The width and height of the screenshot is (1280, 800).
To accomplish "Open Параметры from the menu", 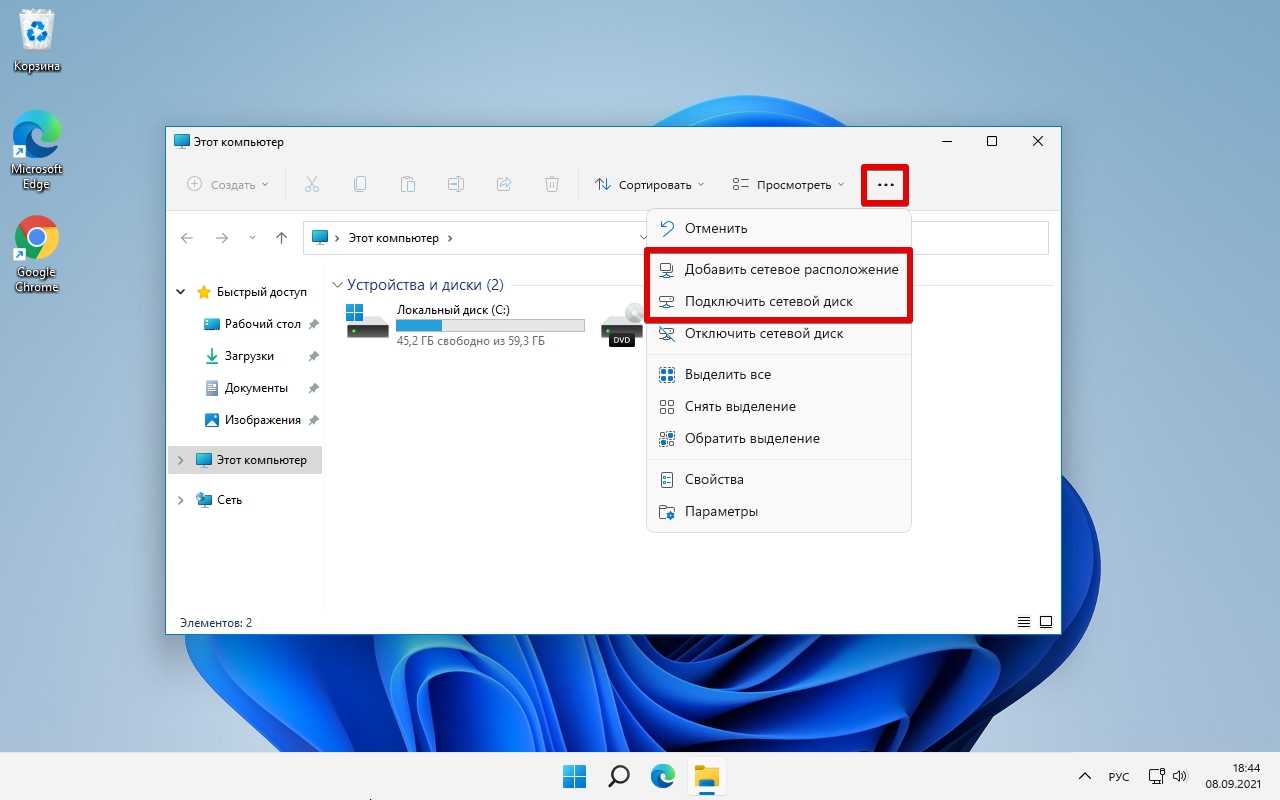I will (779, 511).
